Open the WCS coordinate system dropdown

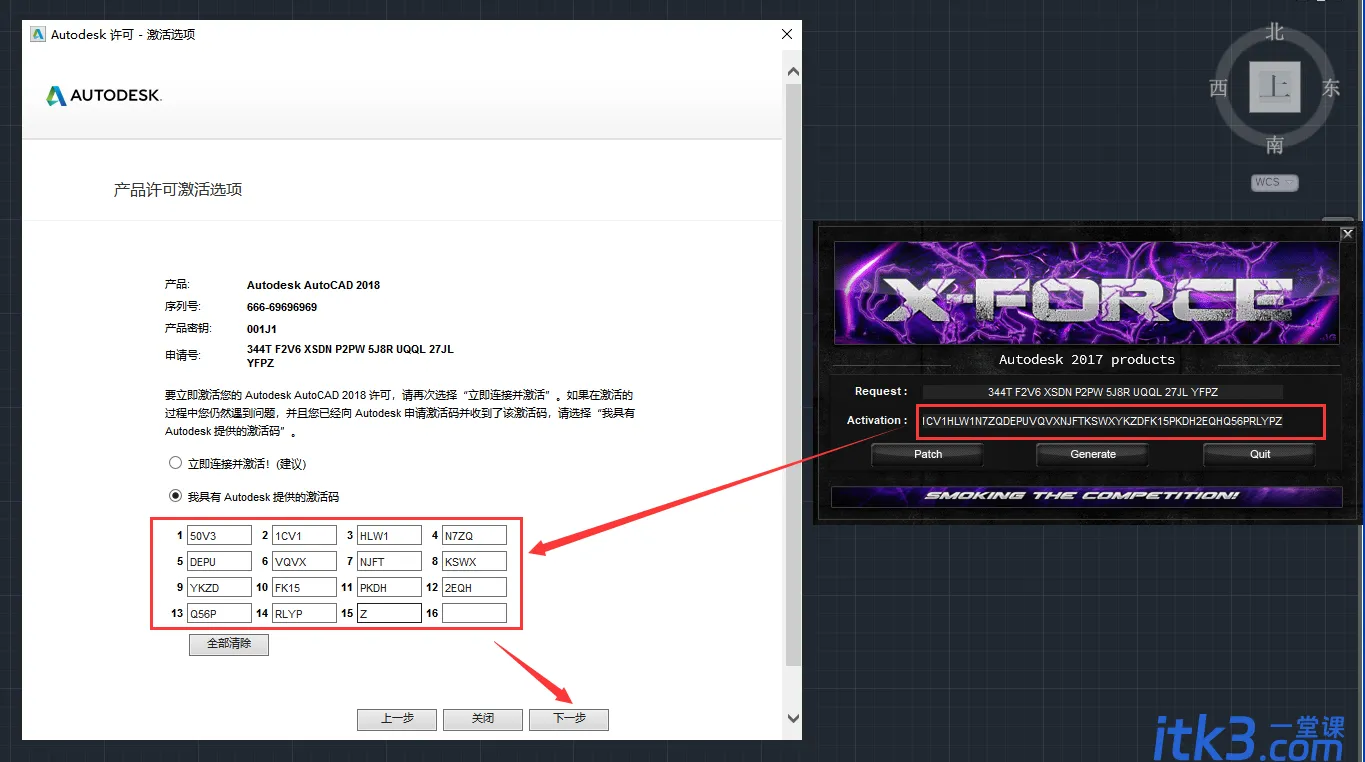tap(1274, 183)
